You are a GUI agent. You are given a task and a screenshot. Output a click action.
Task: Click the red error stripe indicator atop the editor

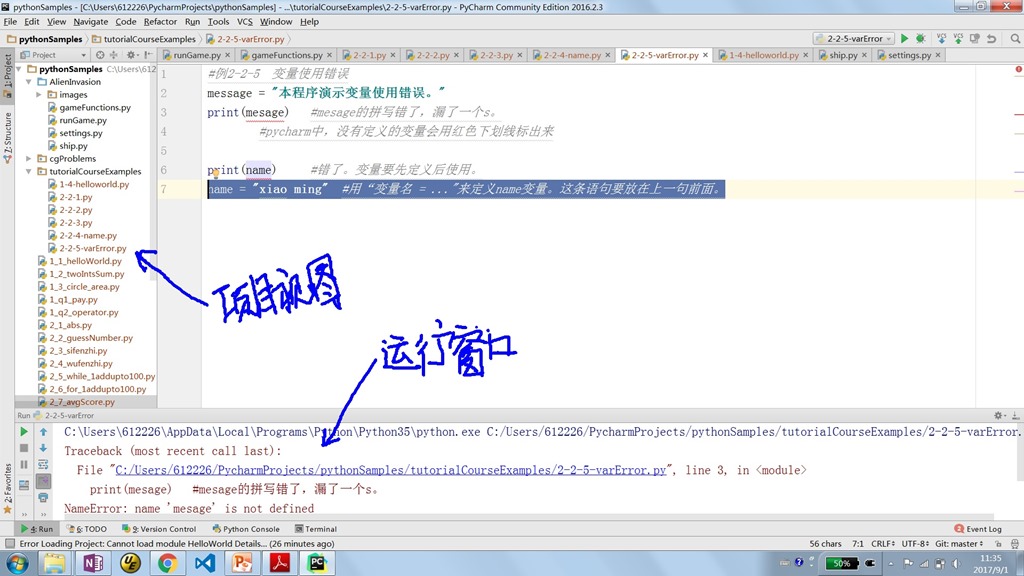pos(1018,69)
